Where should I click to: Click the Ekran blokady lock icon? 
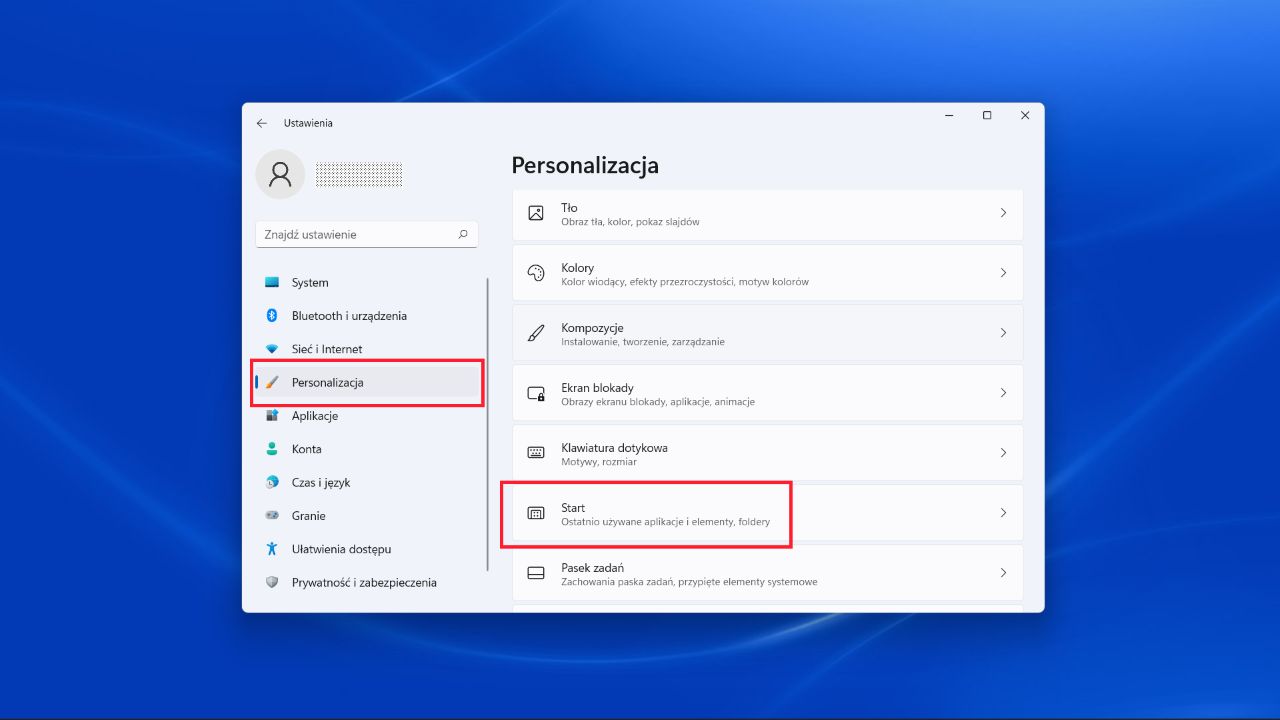[535, 393]
